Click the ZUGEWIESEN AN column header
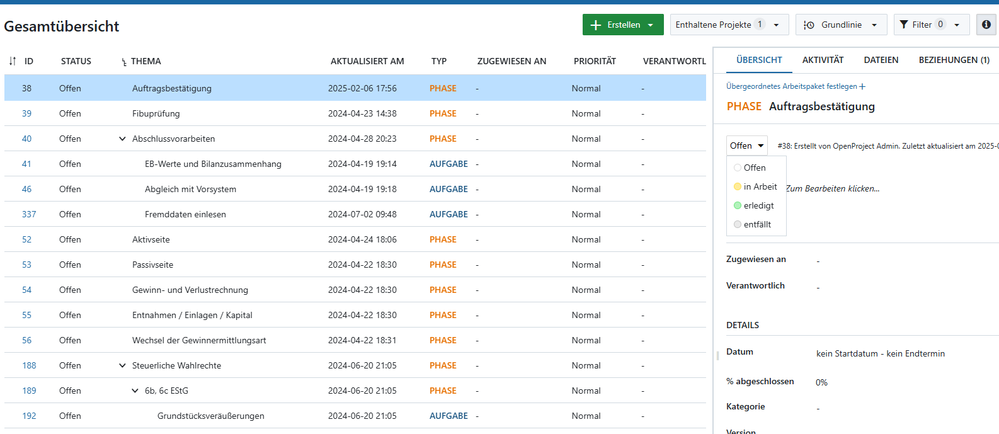999x434 pixels. pos(512,62)
